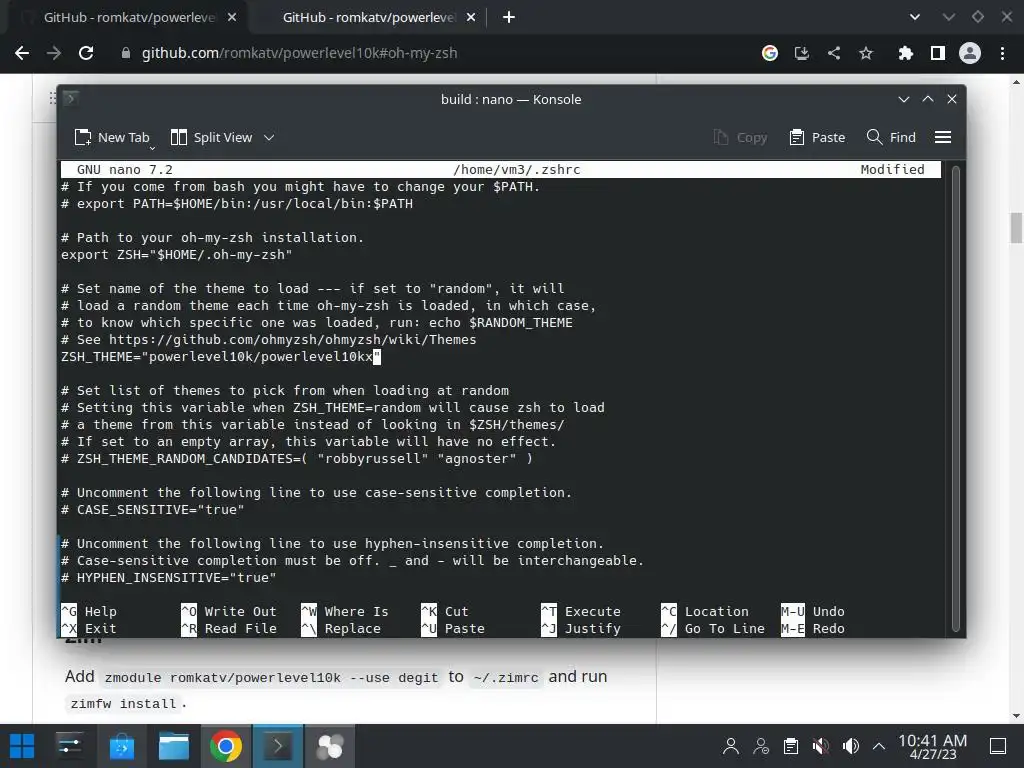Click the ohmyzsh wiki Themes URL text

tap(293, 340)
